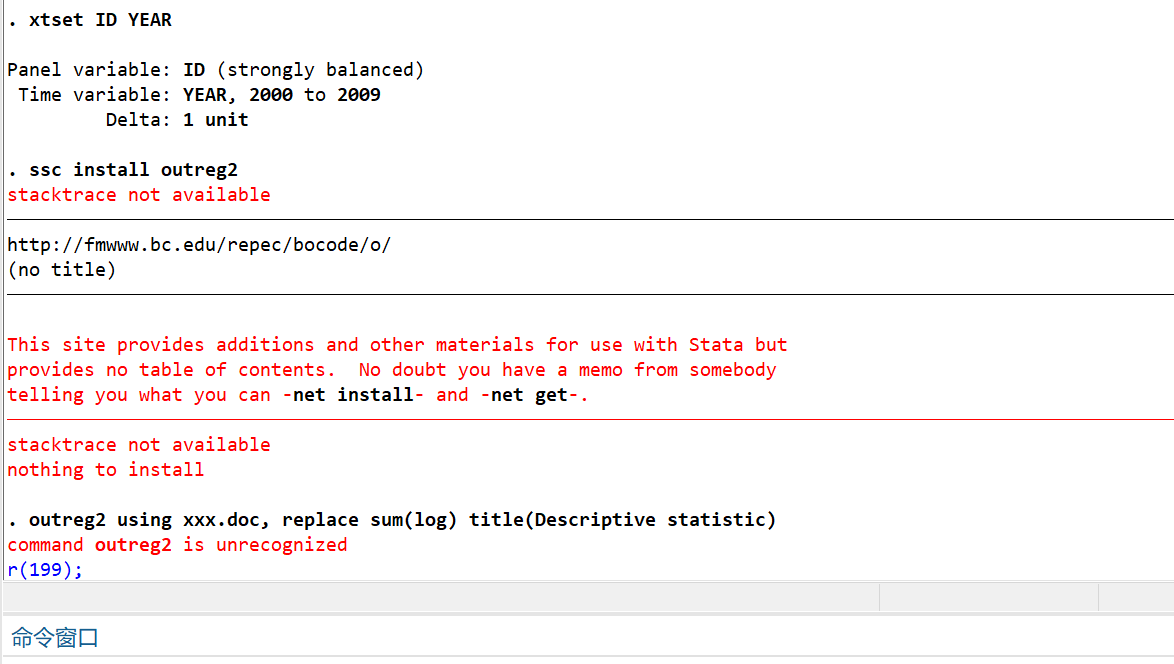Click the fmwww.bc.edu repec URL text

pyautogui.click(x=198, y=245)
